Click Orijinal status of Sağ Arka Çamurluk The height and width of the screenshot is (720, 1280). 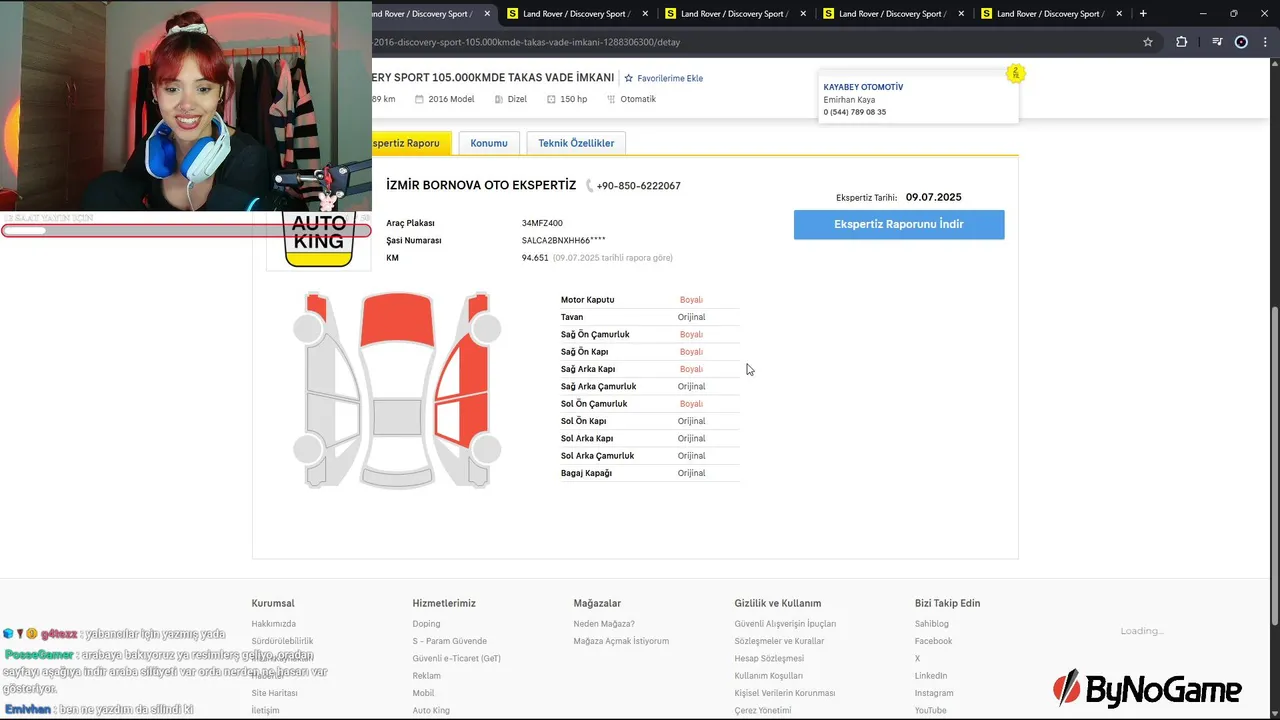(x=691, y=386)
